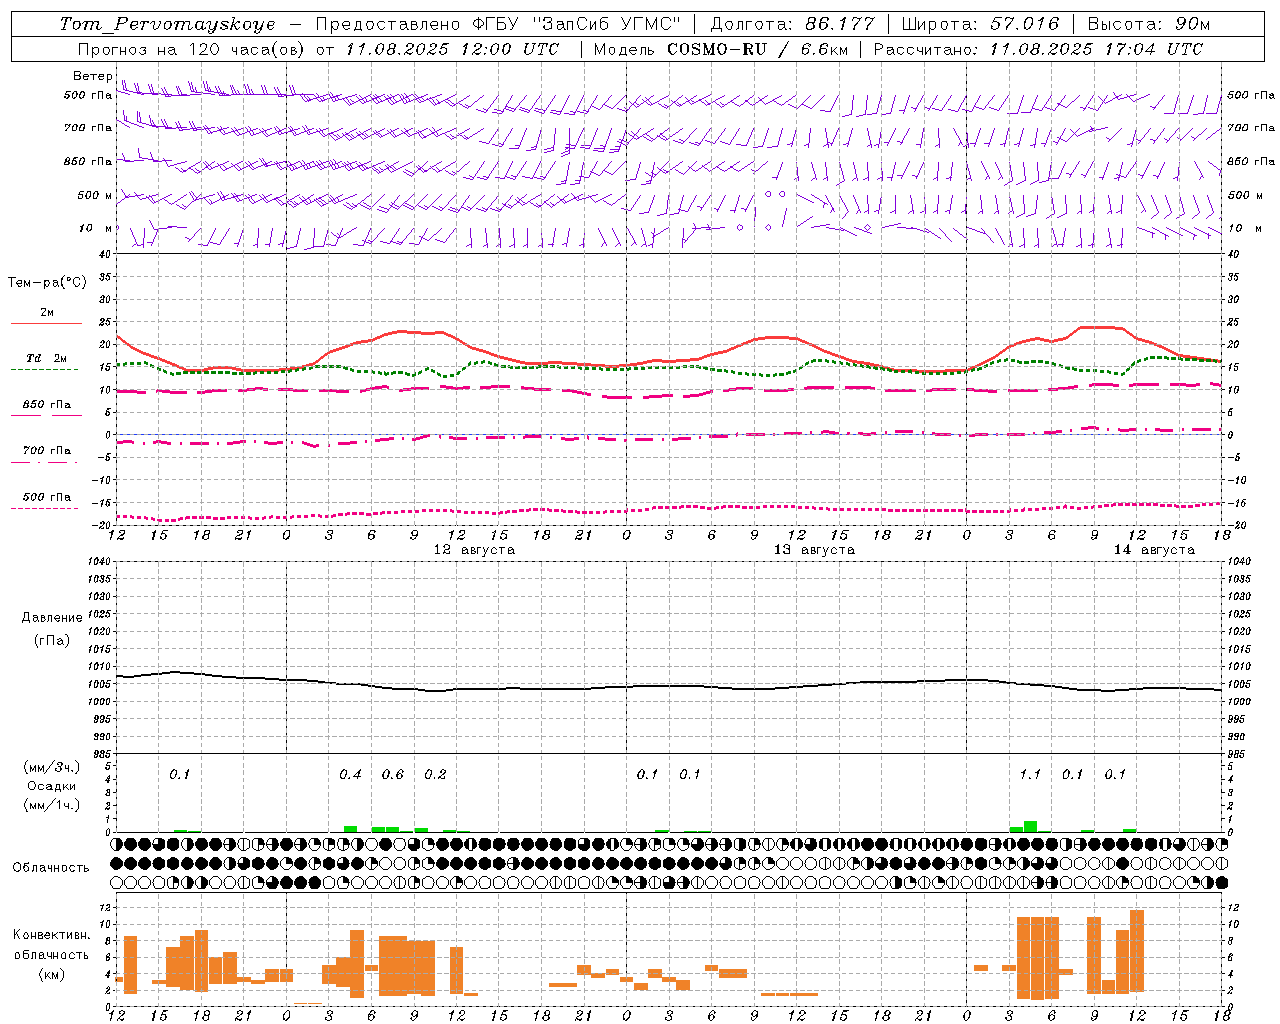Click the 0.6 precipitation value
Viewport: 1280px width, 1024px height.
(393, 775)
